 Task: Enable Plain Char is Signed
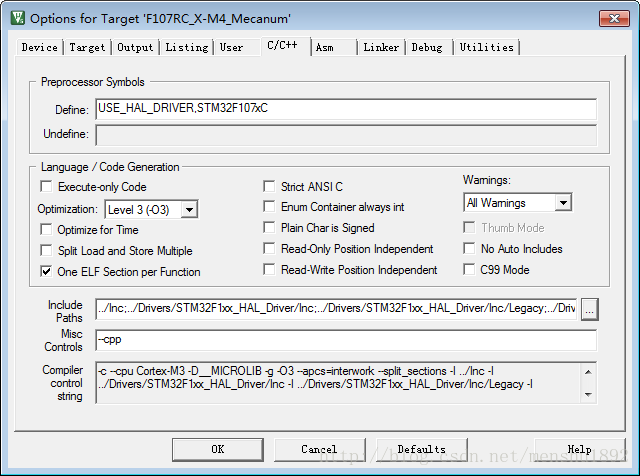pos(269,227)
